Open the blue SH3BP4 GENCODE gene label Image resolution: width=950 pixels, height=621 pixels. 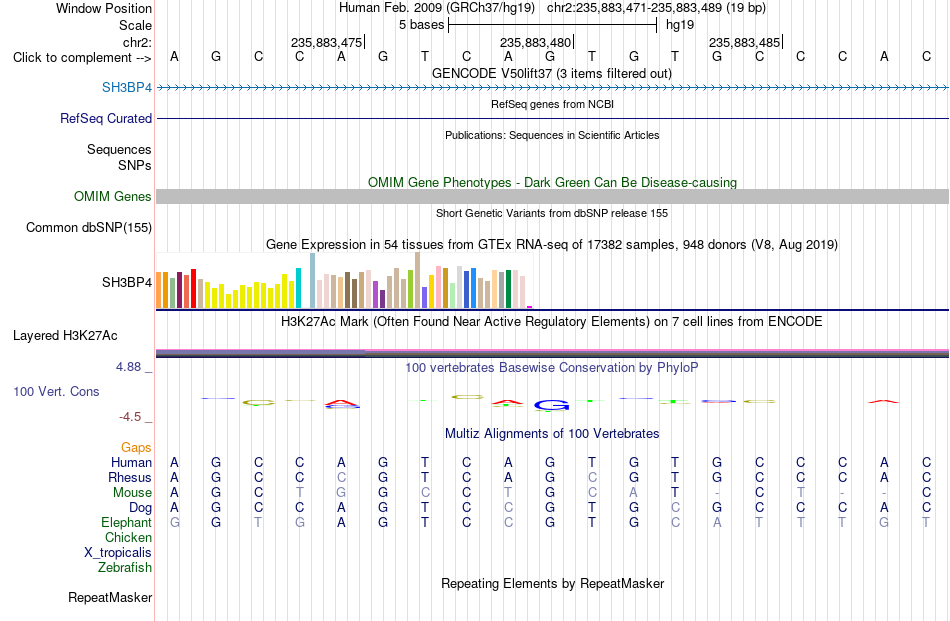tap(127, 87)
